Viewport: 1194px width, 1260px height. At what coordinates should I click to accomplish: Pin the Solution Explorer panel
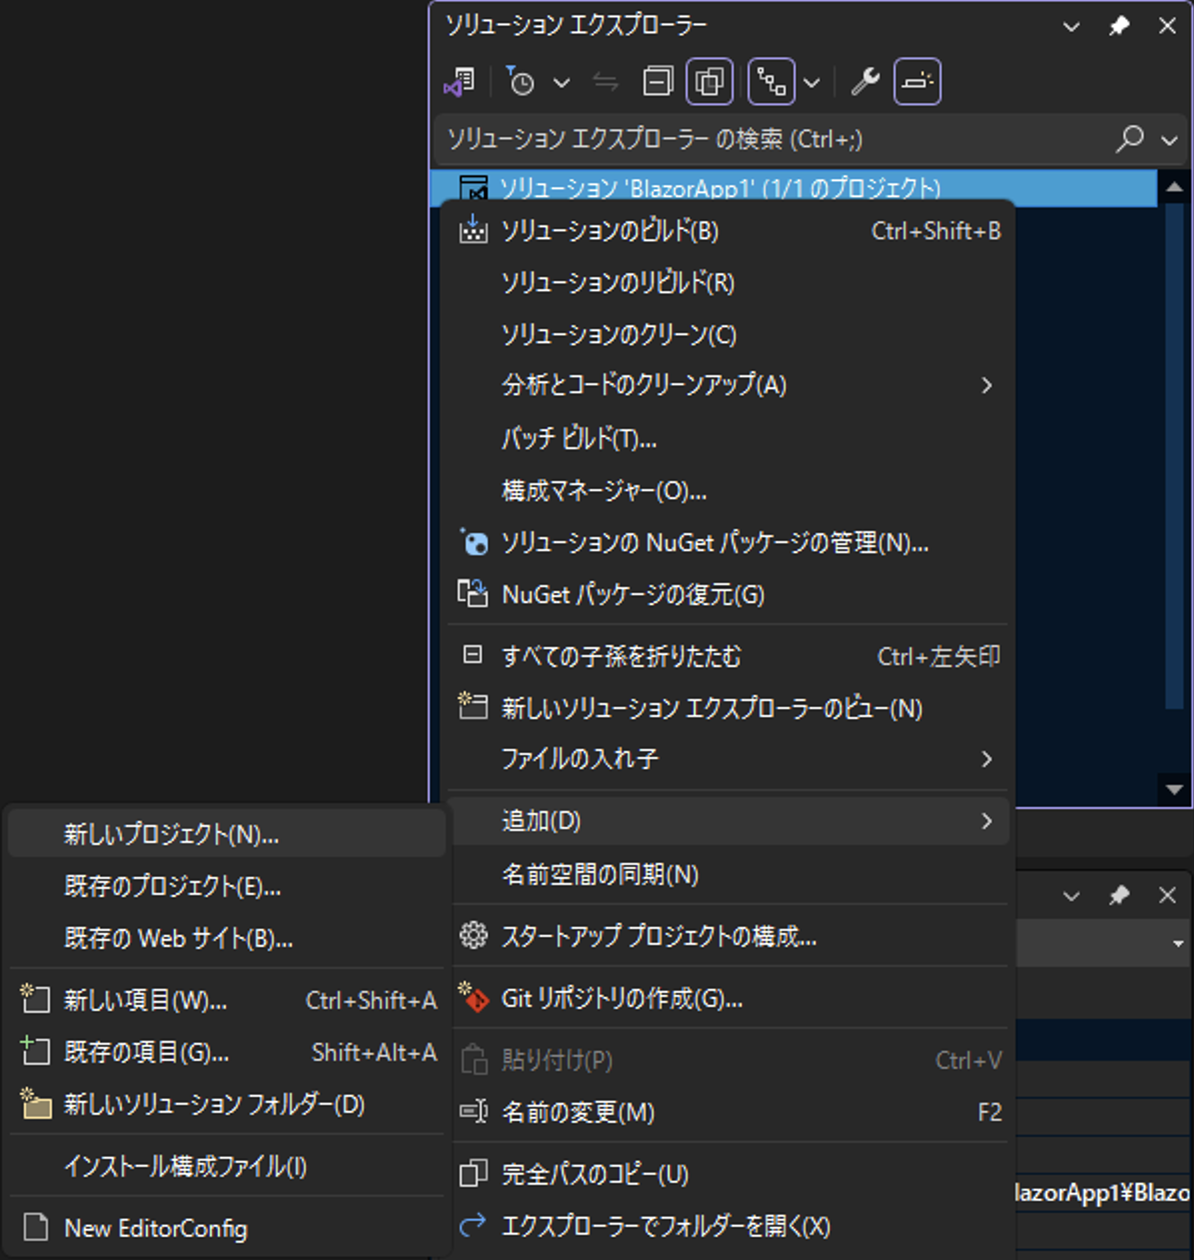(x=1119, y=26)
